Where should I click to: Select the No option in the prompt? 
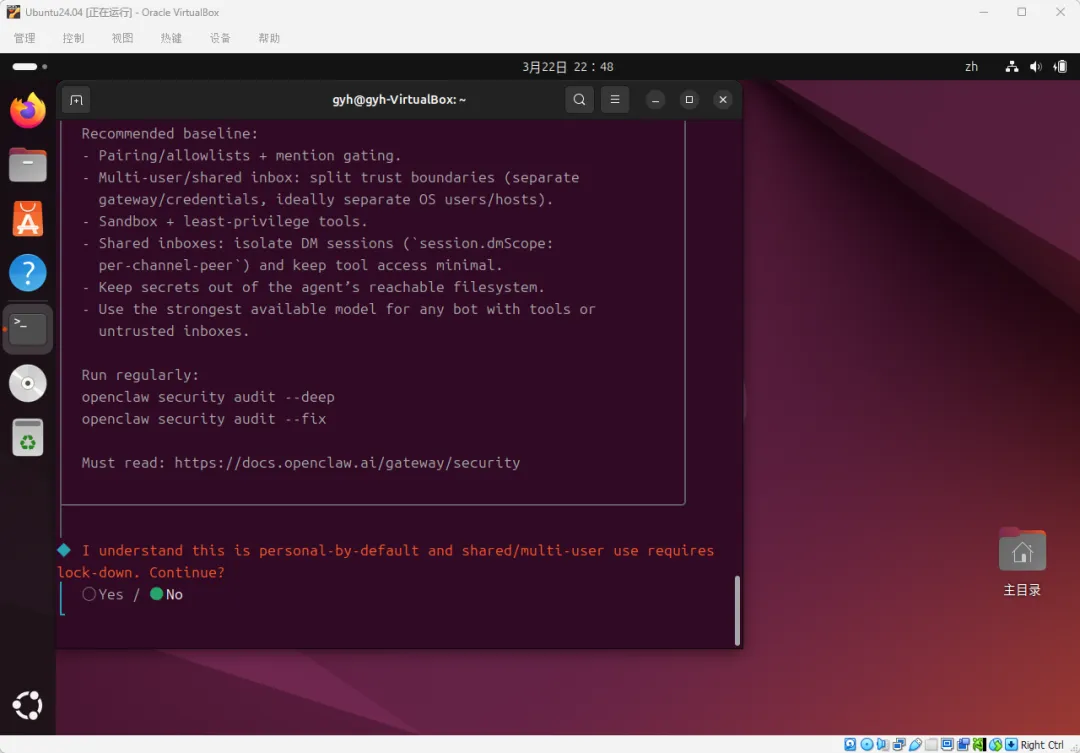pyautogui.click(x=166, y=594)
